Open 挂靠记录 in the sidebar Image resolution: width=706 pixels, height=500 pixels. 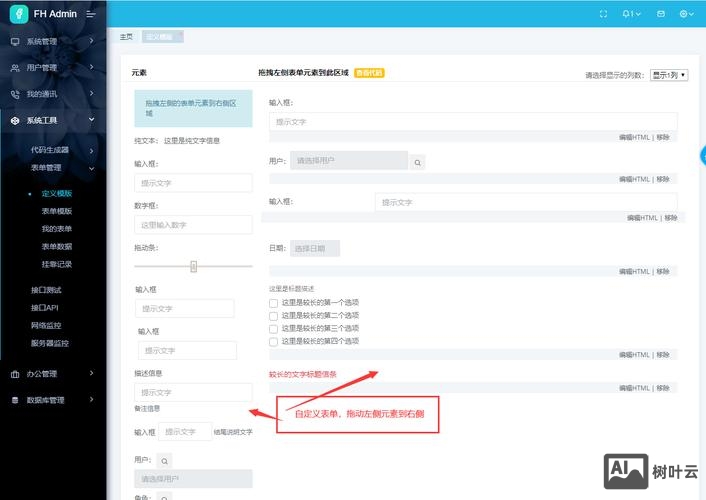click(57, 264)
